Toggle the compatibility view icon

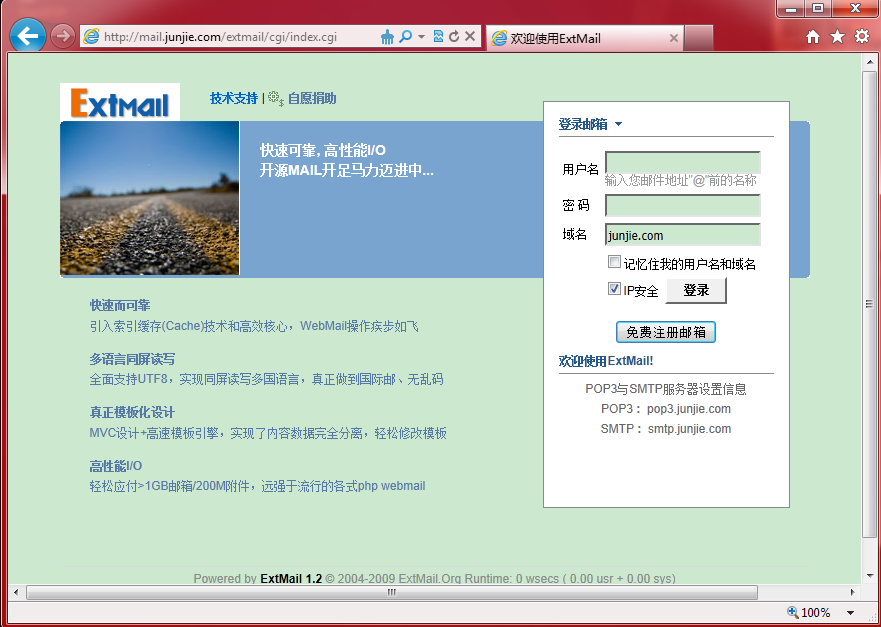tap(439, 37)
